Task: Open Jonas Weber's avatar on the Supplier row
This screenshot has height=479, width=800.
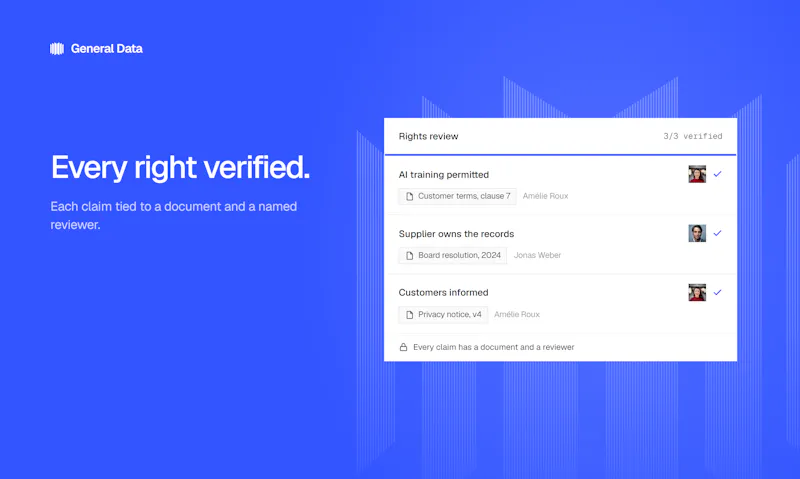Action: (697, 233)
